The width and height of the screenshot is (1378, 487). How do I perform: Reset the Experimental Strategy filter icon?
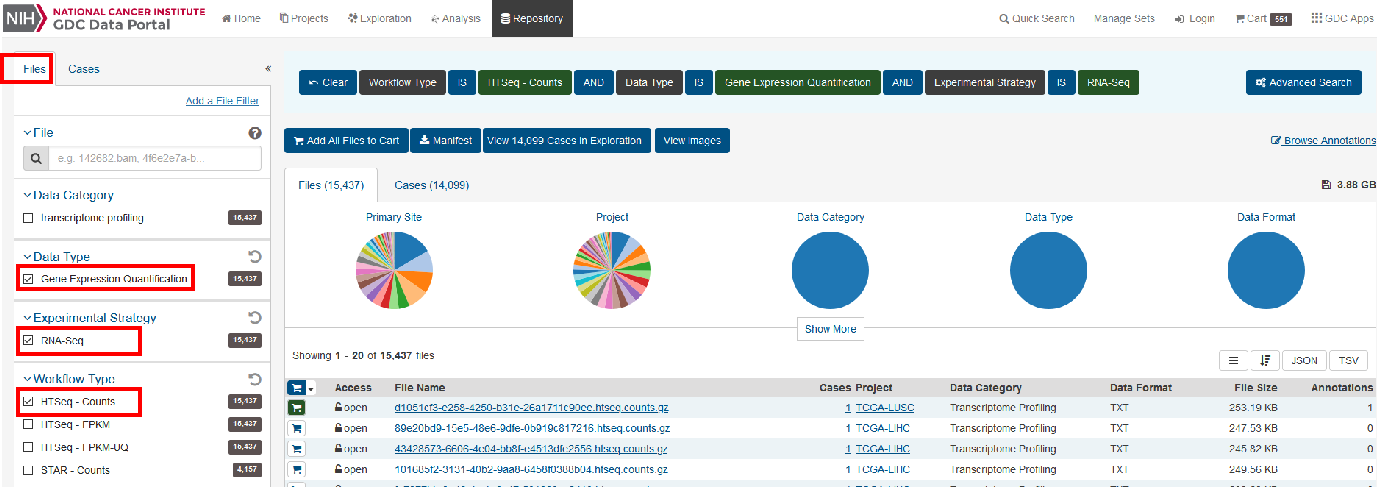pos(254,318)
